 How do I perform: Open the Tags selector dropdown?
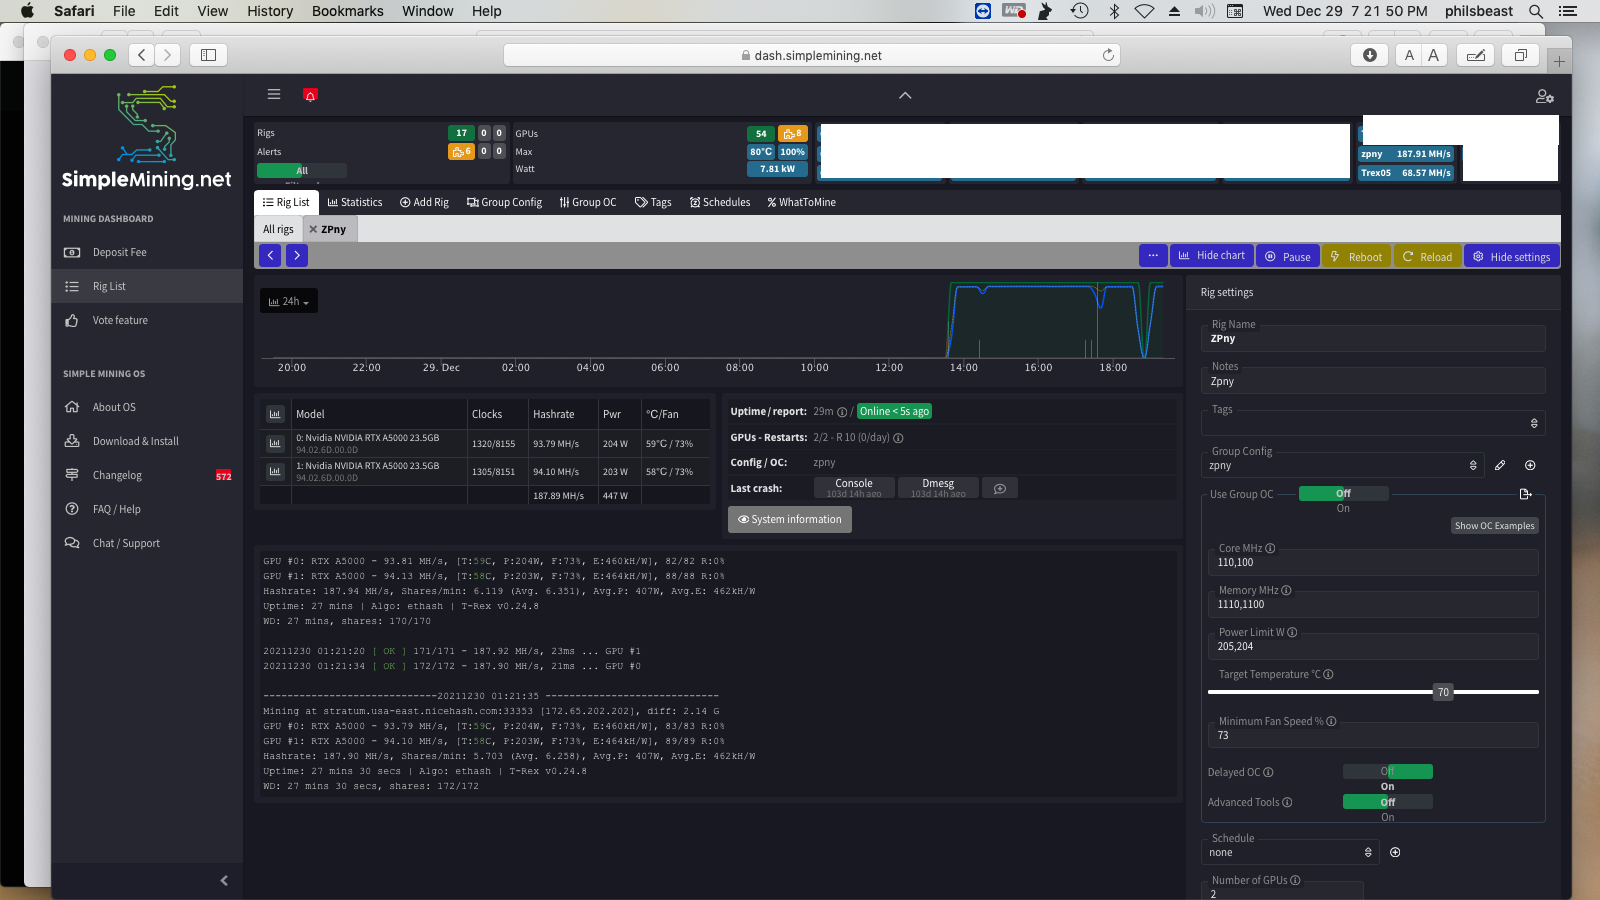1373,423
